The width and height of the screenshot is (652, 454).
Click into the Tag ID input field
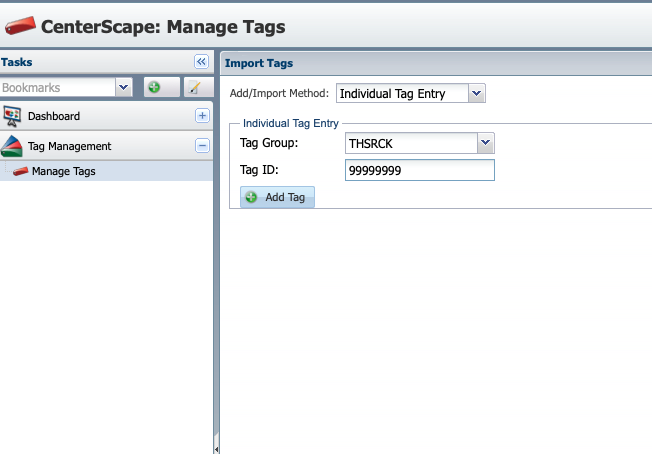pos(420,170)
